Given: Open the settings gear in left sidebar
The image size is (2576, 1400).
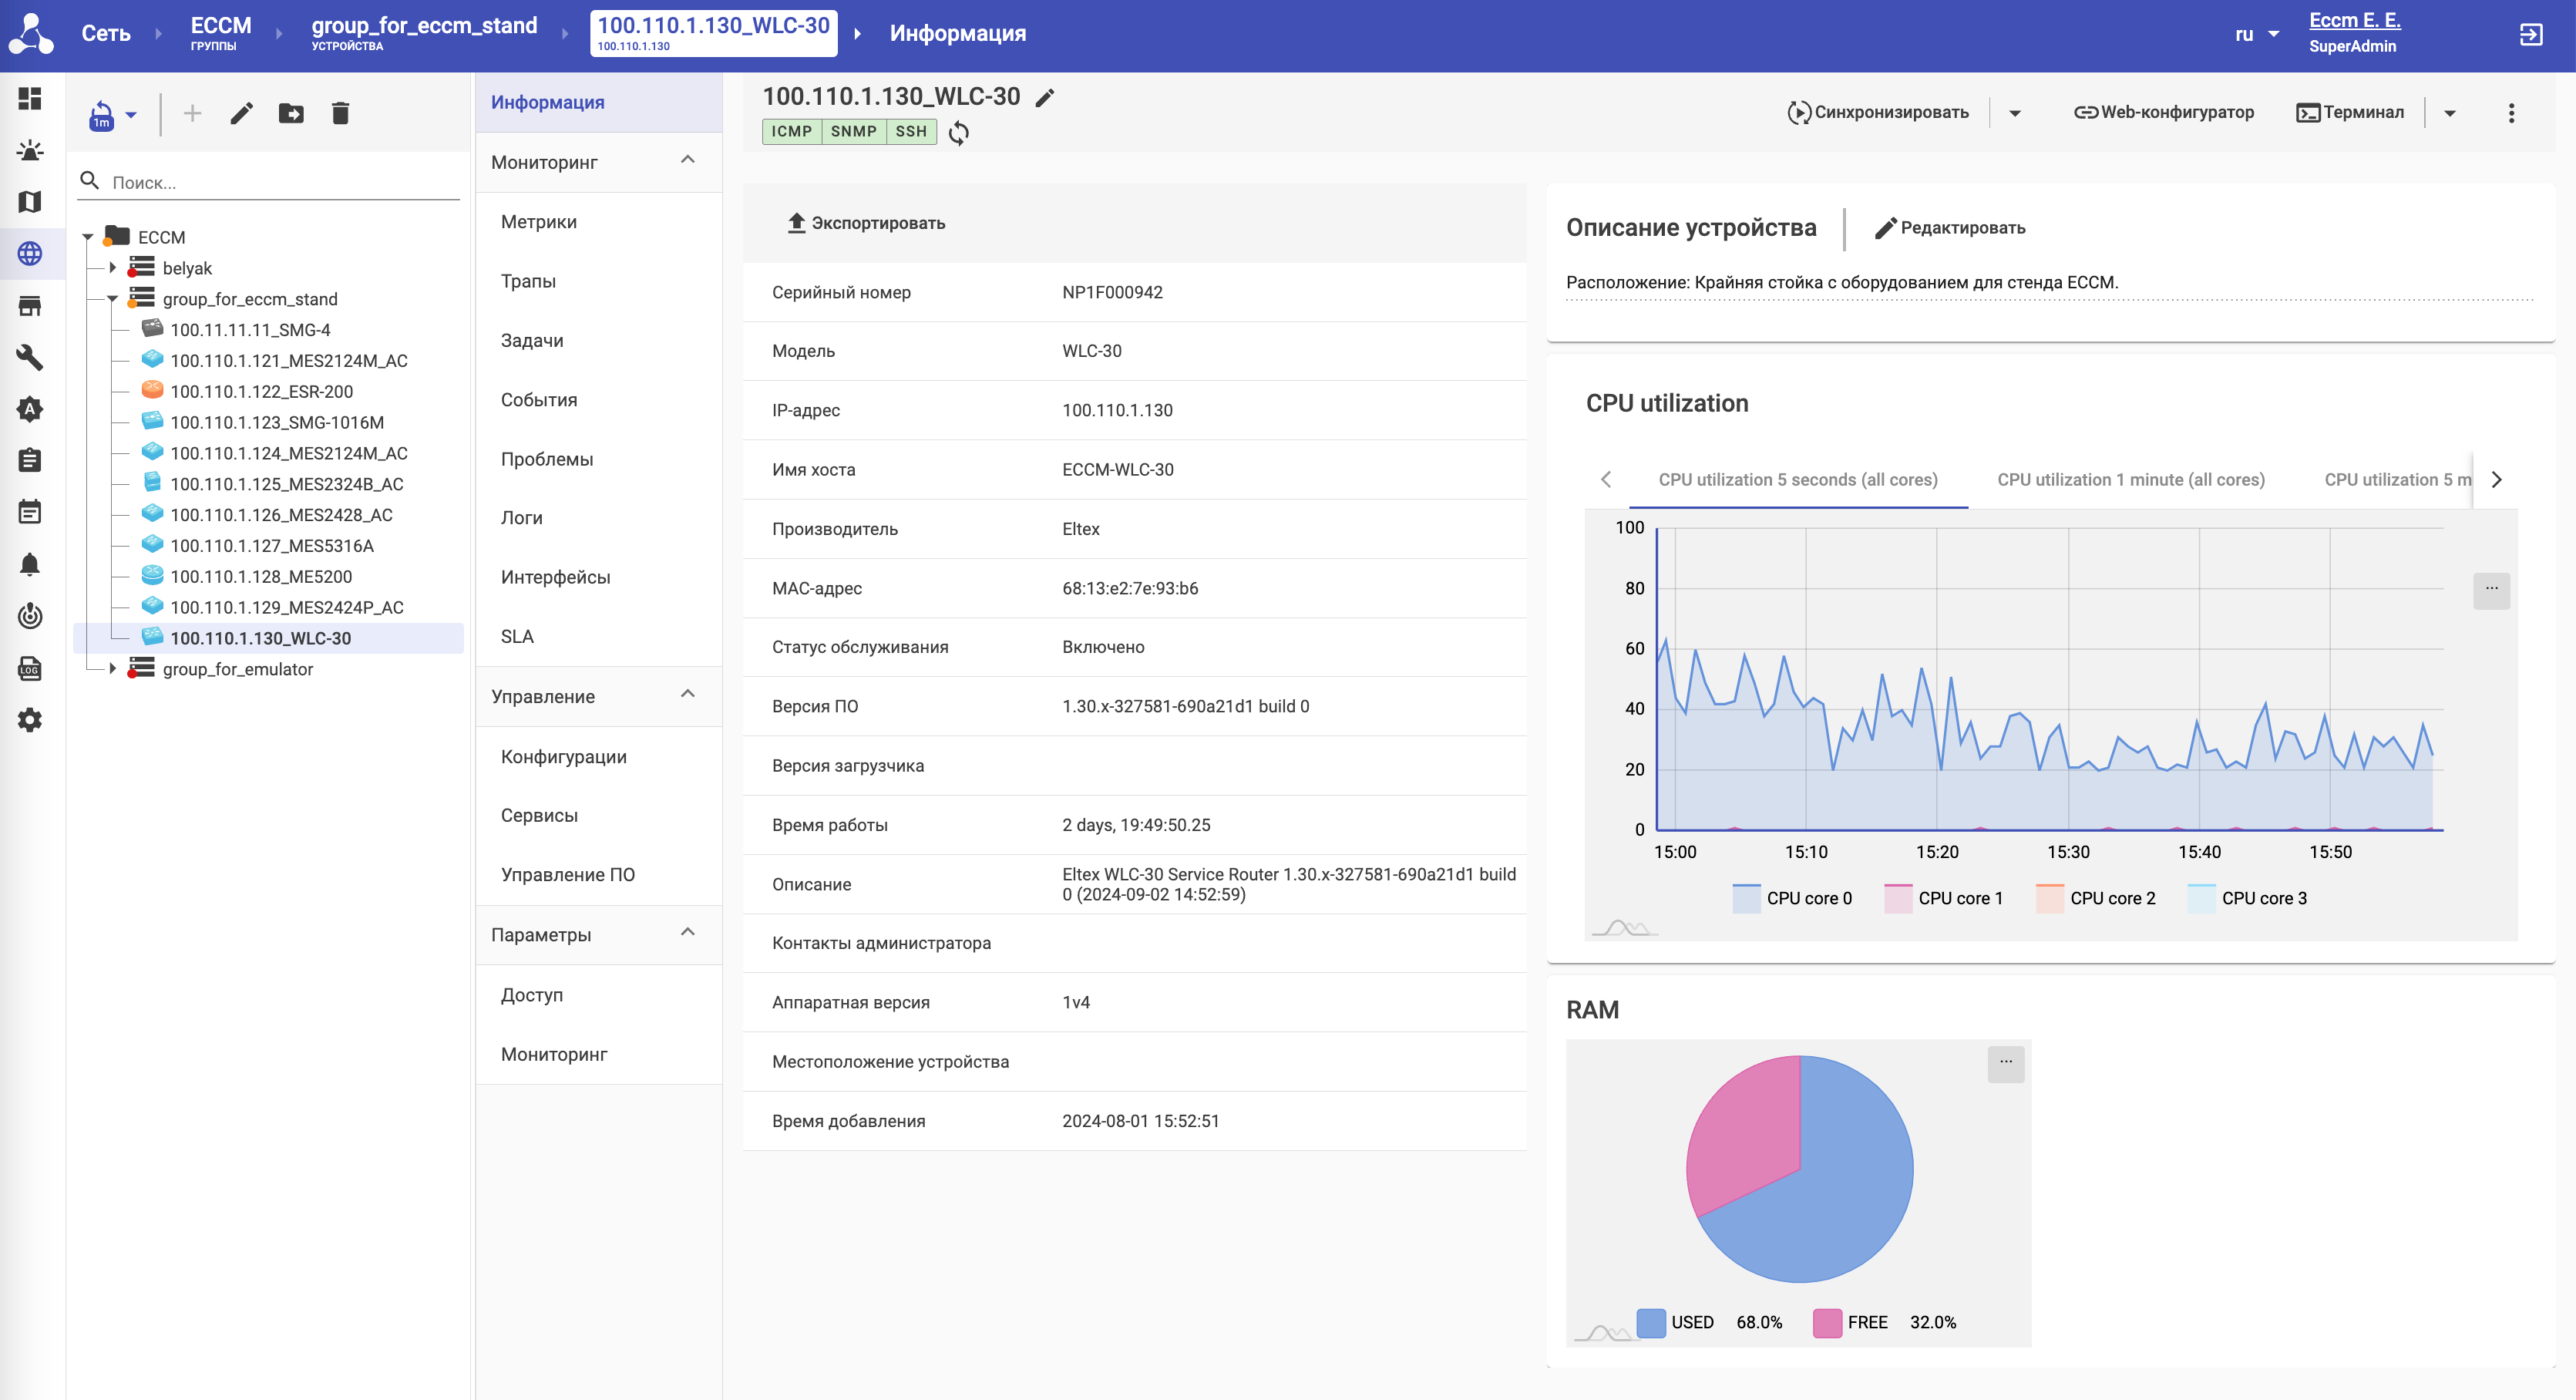Looking at the screenshot, I should click(30, 720).
